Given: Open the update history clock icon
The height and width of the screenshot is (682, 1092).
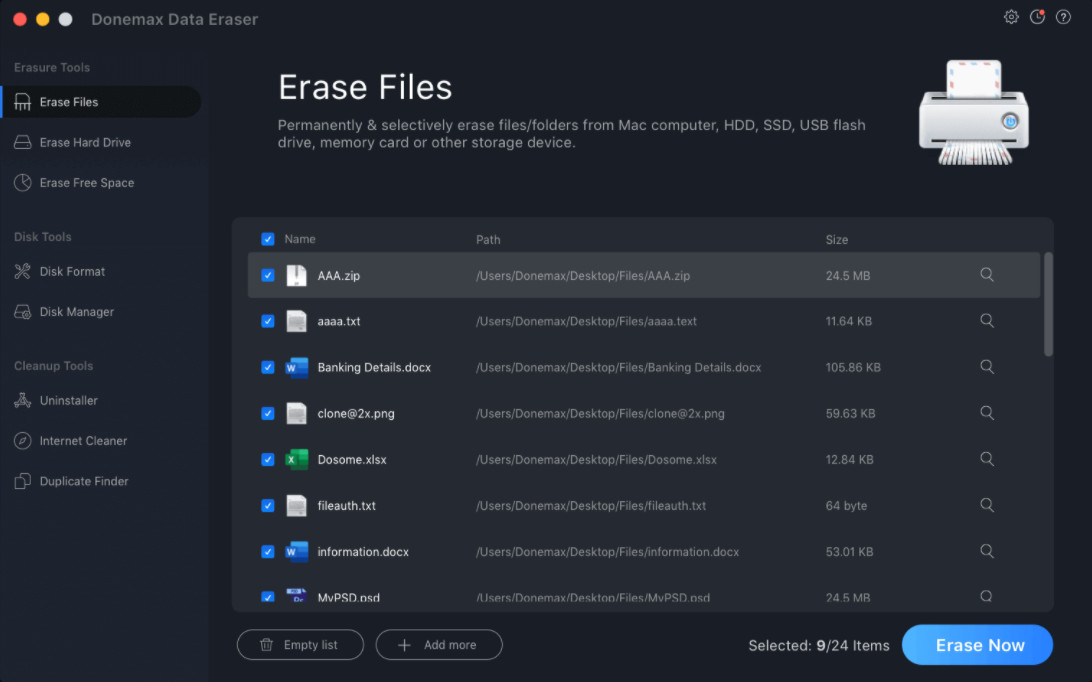Looking at the screenshot, I should pos(1038,17).
